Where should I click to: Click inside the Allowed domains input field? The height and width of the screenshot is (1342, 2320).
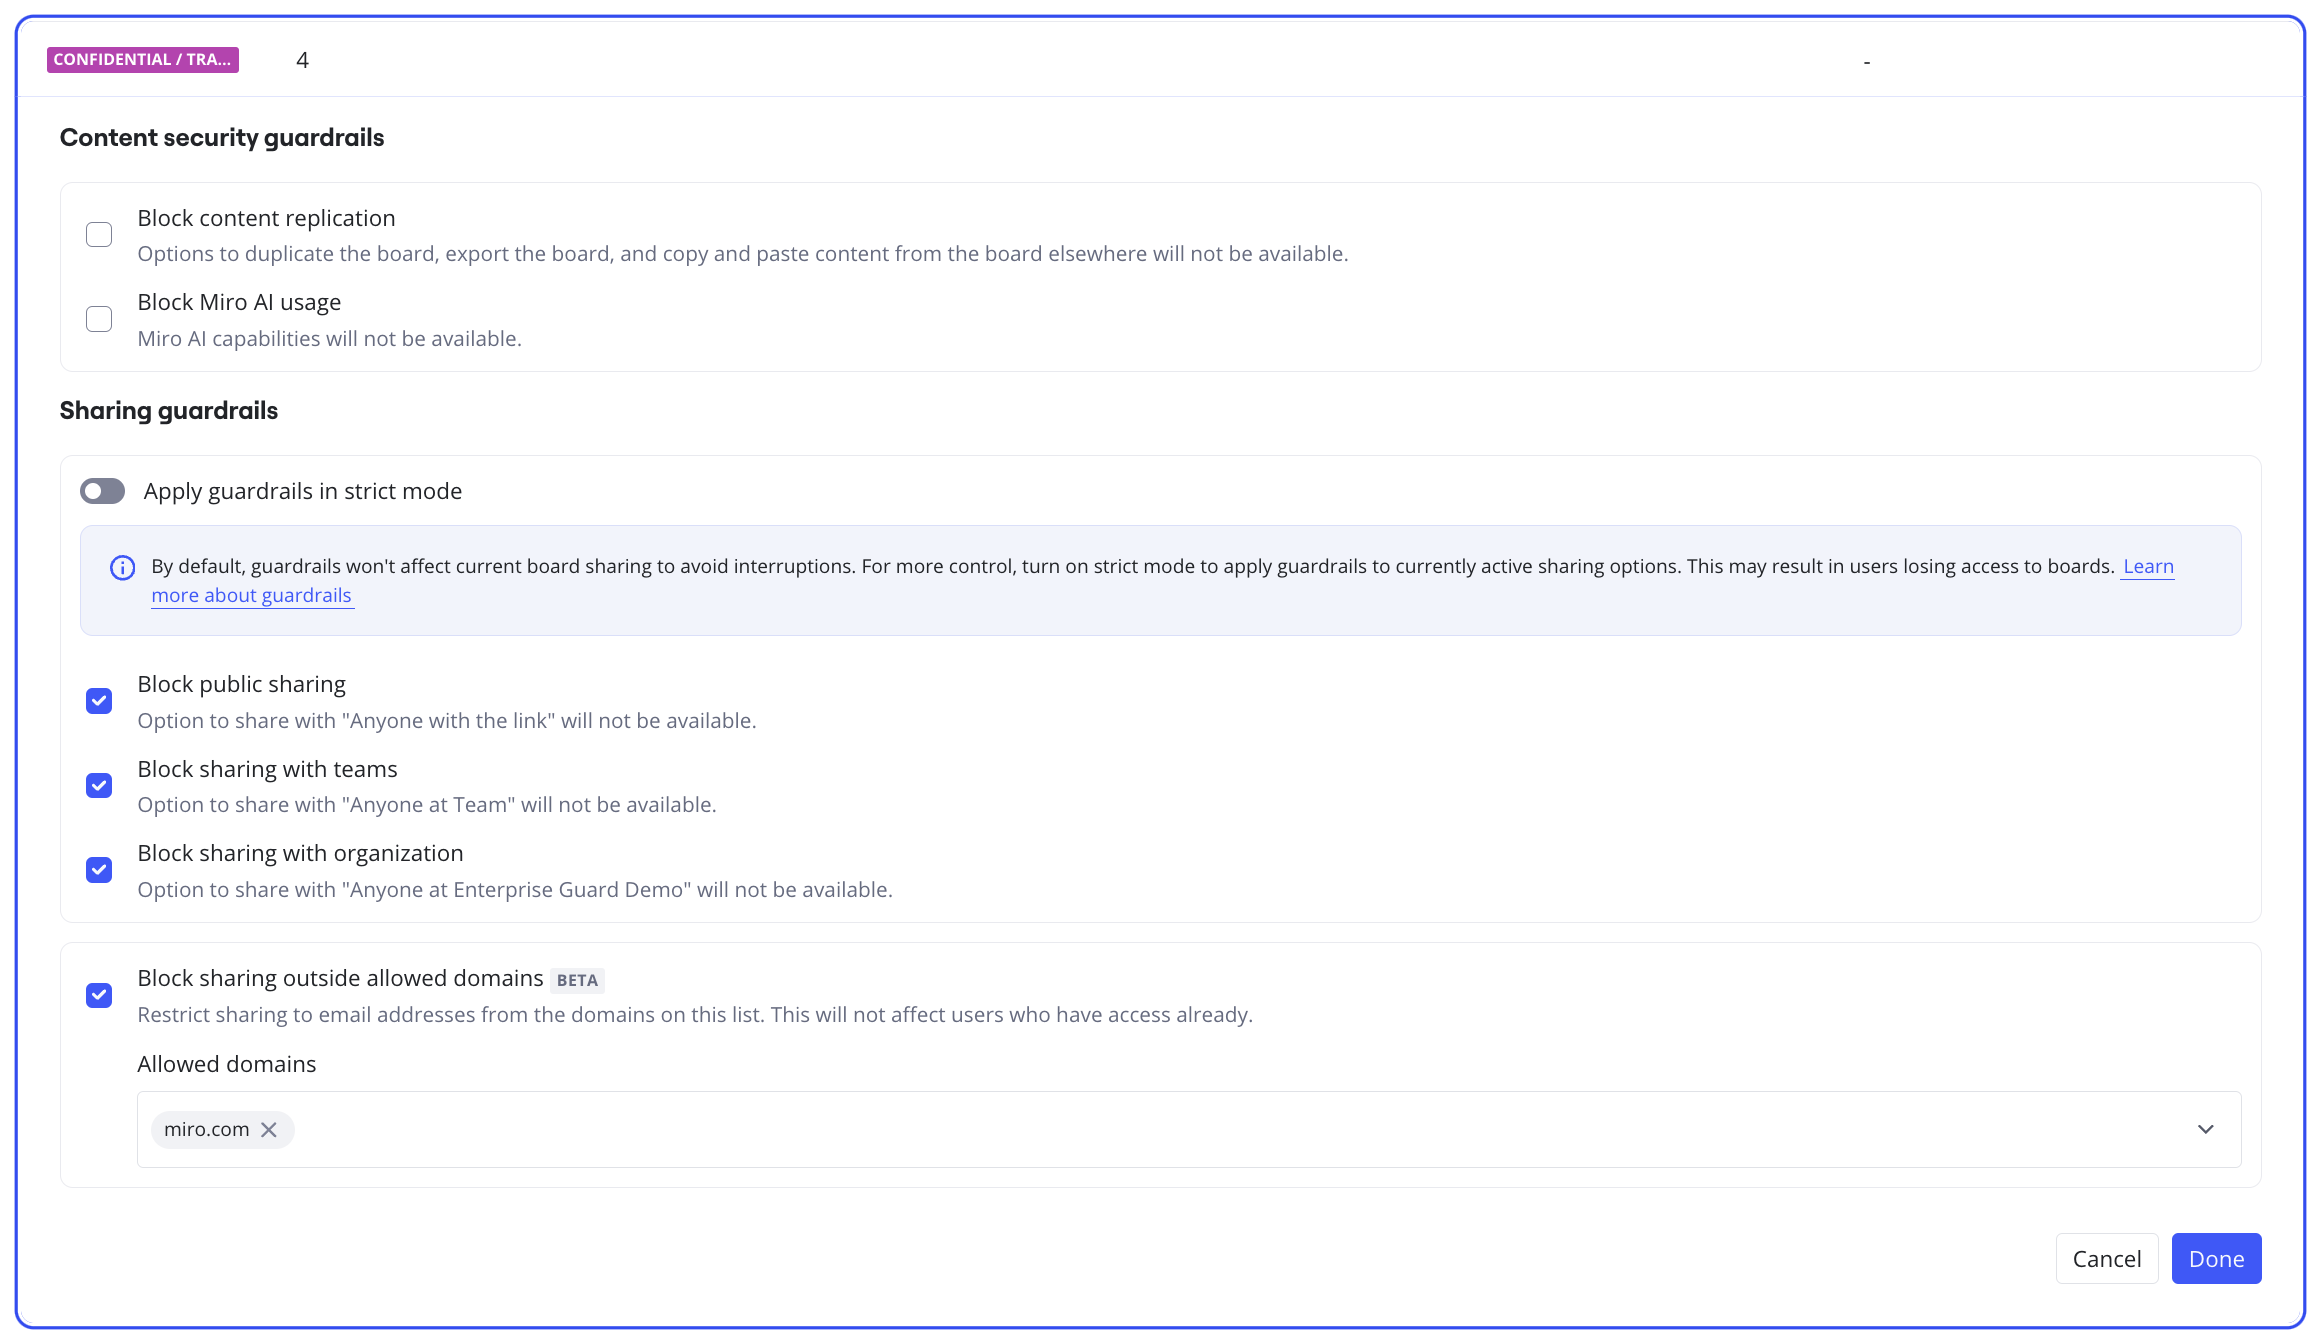1200,1129
